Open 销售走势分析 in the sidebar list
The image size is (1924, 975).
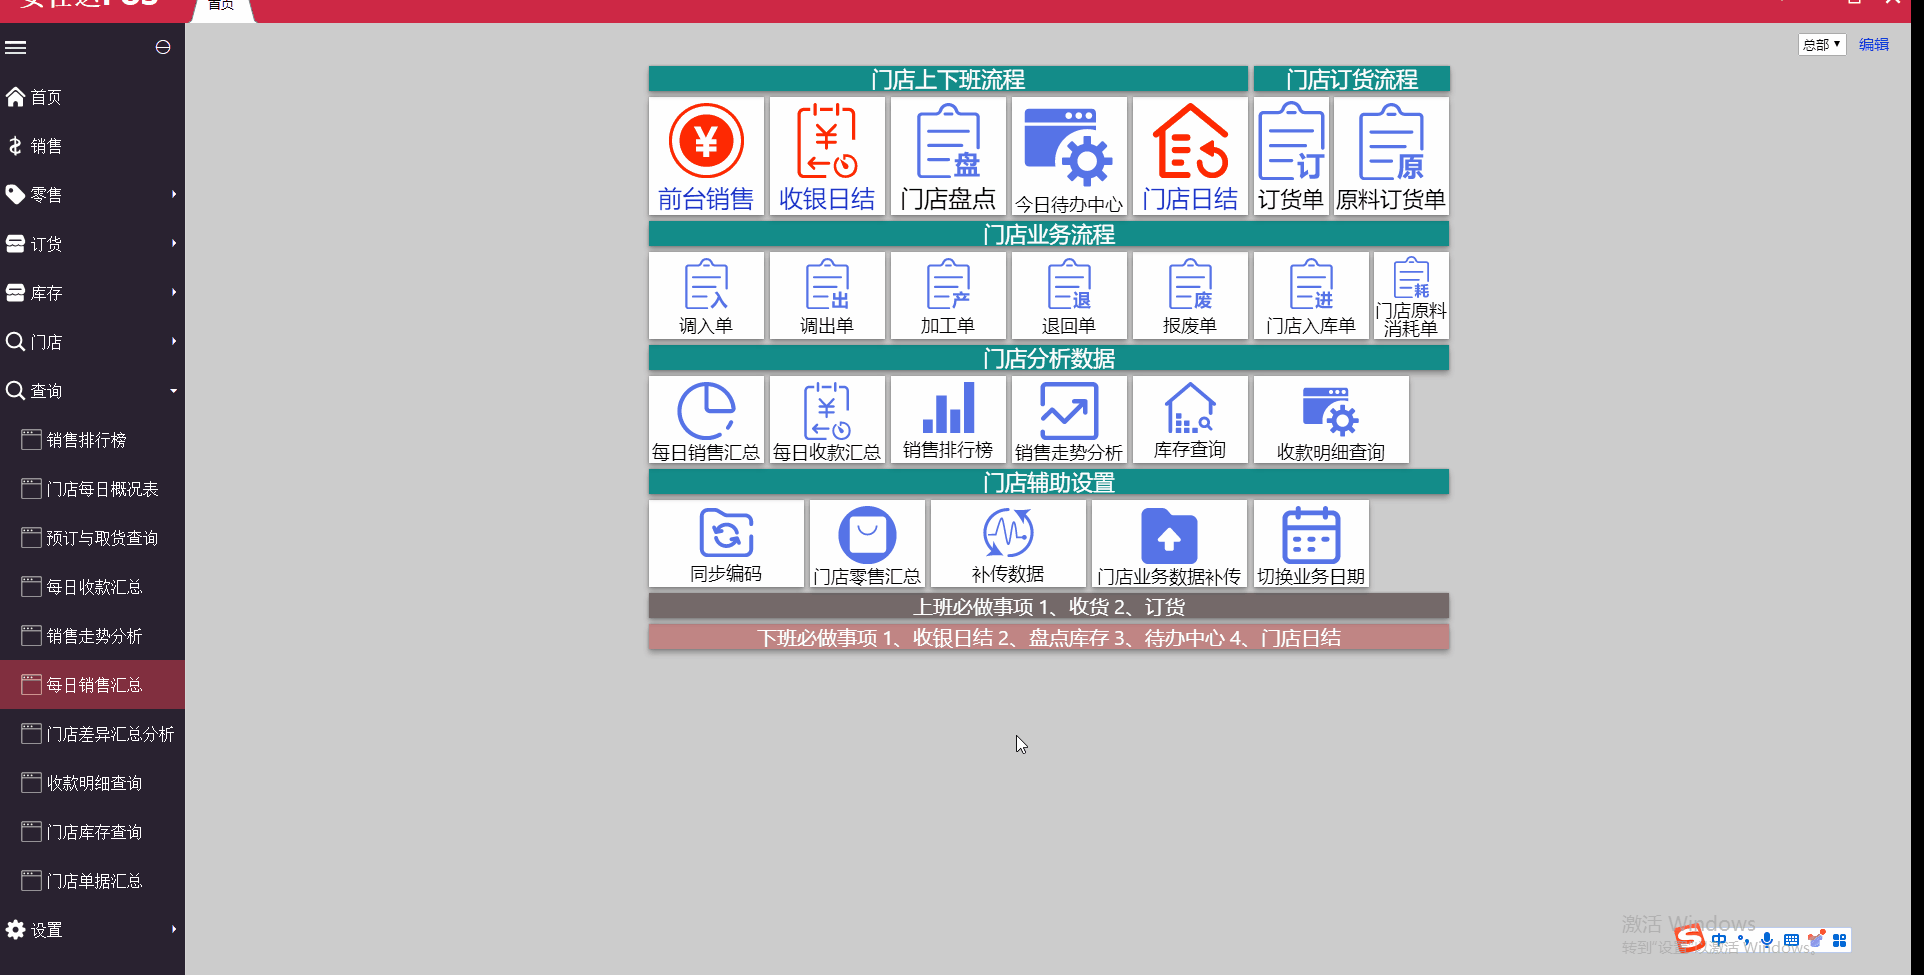click(x=92, y=636)
